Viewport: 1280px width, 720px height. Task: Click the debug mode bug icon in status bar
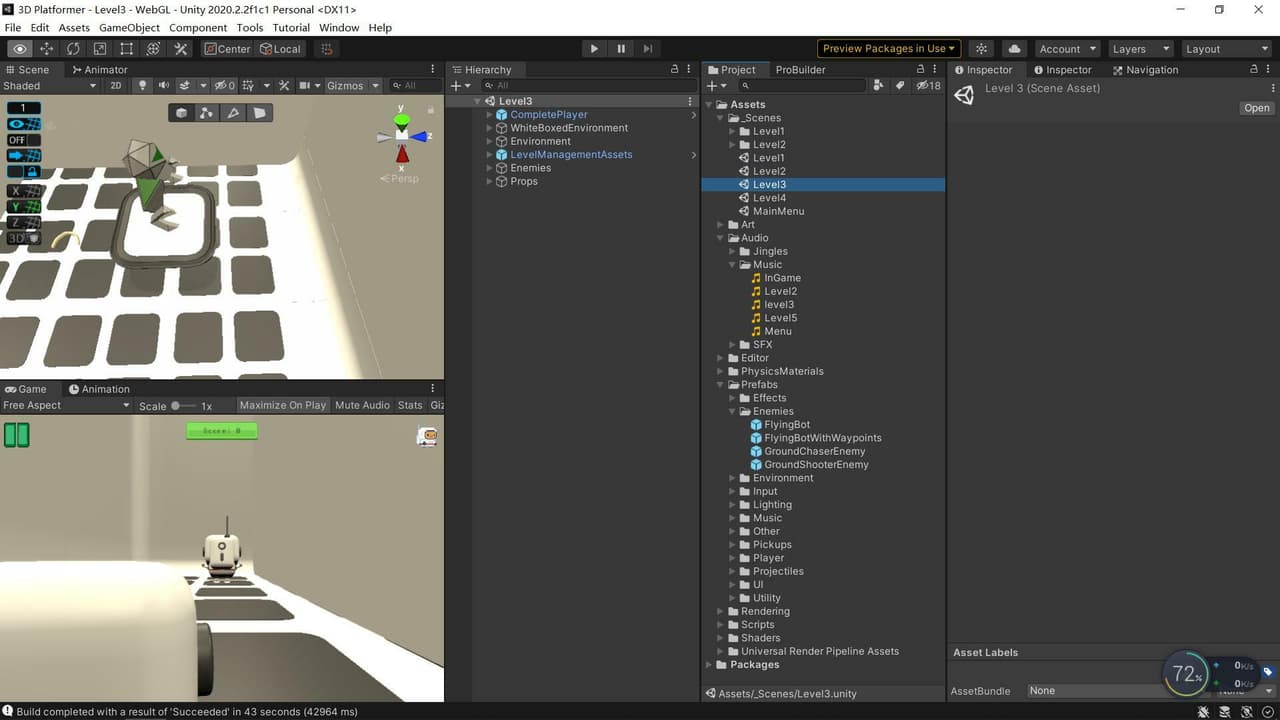tap(1204, 712)
